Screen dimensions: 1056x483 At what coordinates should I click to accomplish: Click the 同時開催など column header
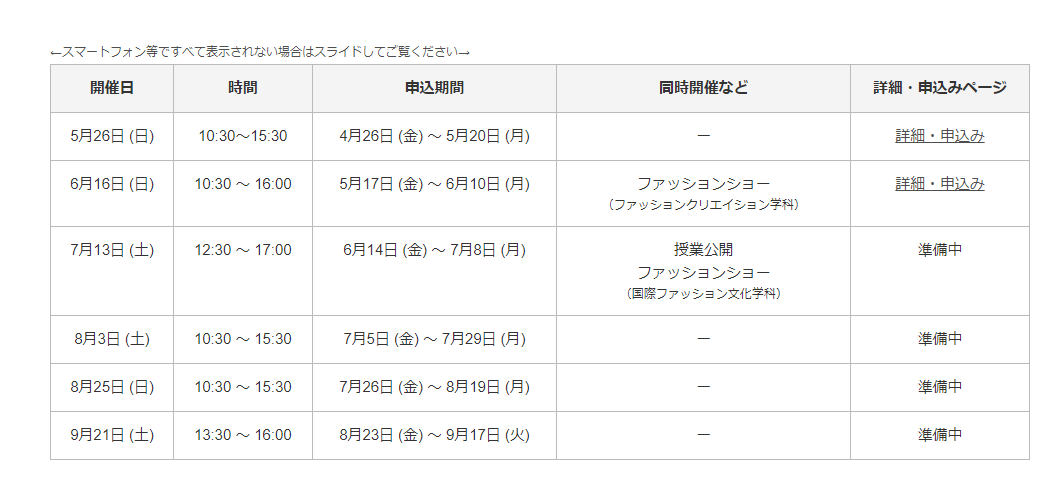703,88
